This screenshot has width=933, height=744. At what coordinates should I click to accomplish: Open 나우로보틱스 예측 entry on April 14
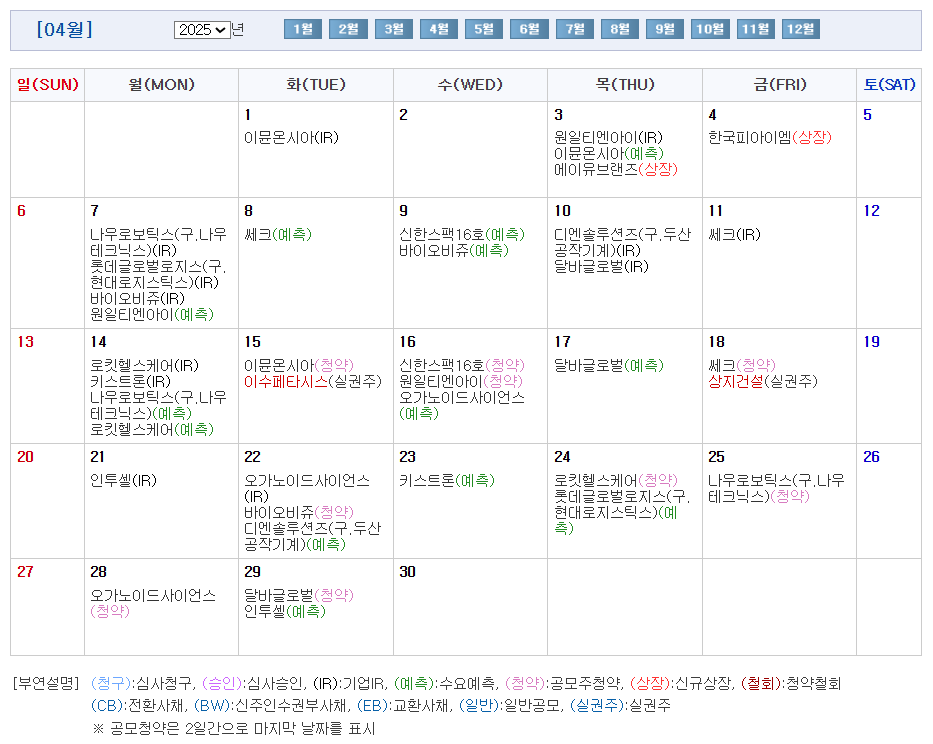click(x=158, y=405)
